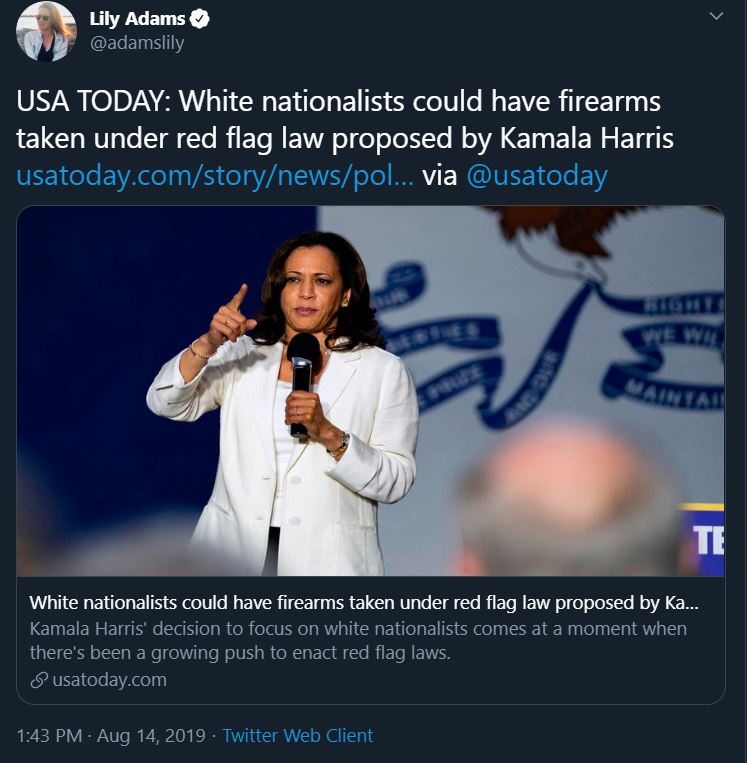The image size is (747, 763).
Task: Click the word 'via' in the tweet
Action: [x=440, y=176]
